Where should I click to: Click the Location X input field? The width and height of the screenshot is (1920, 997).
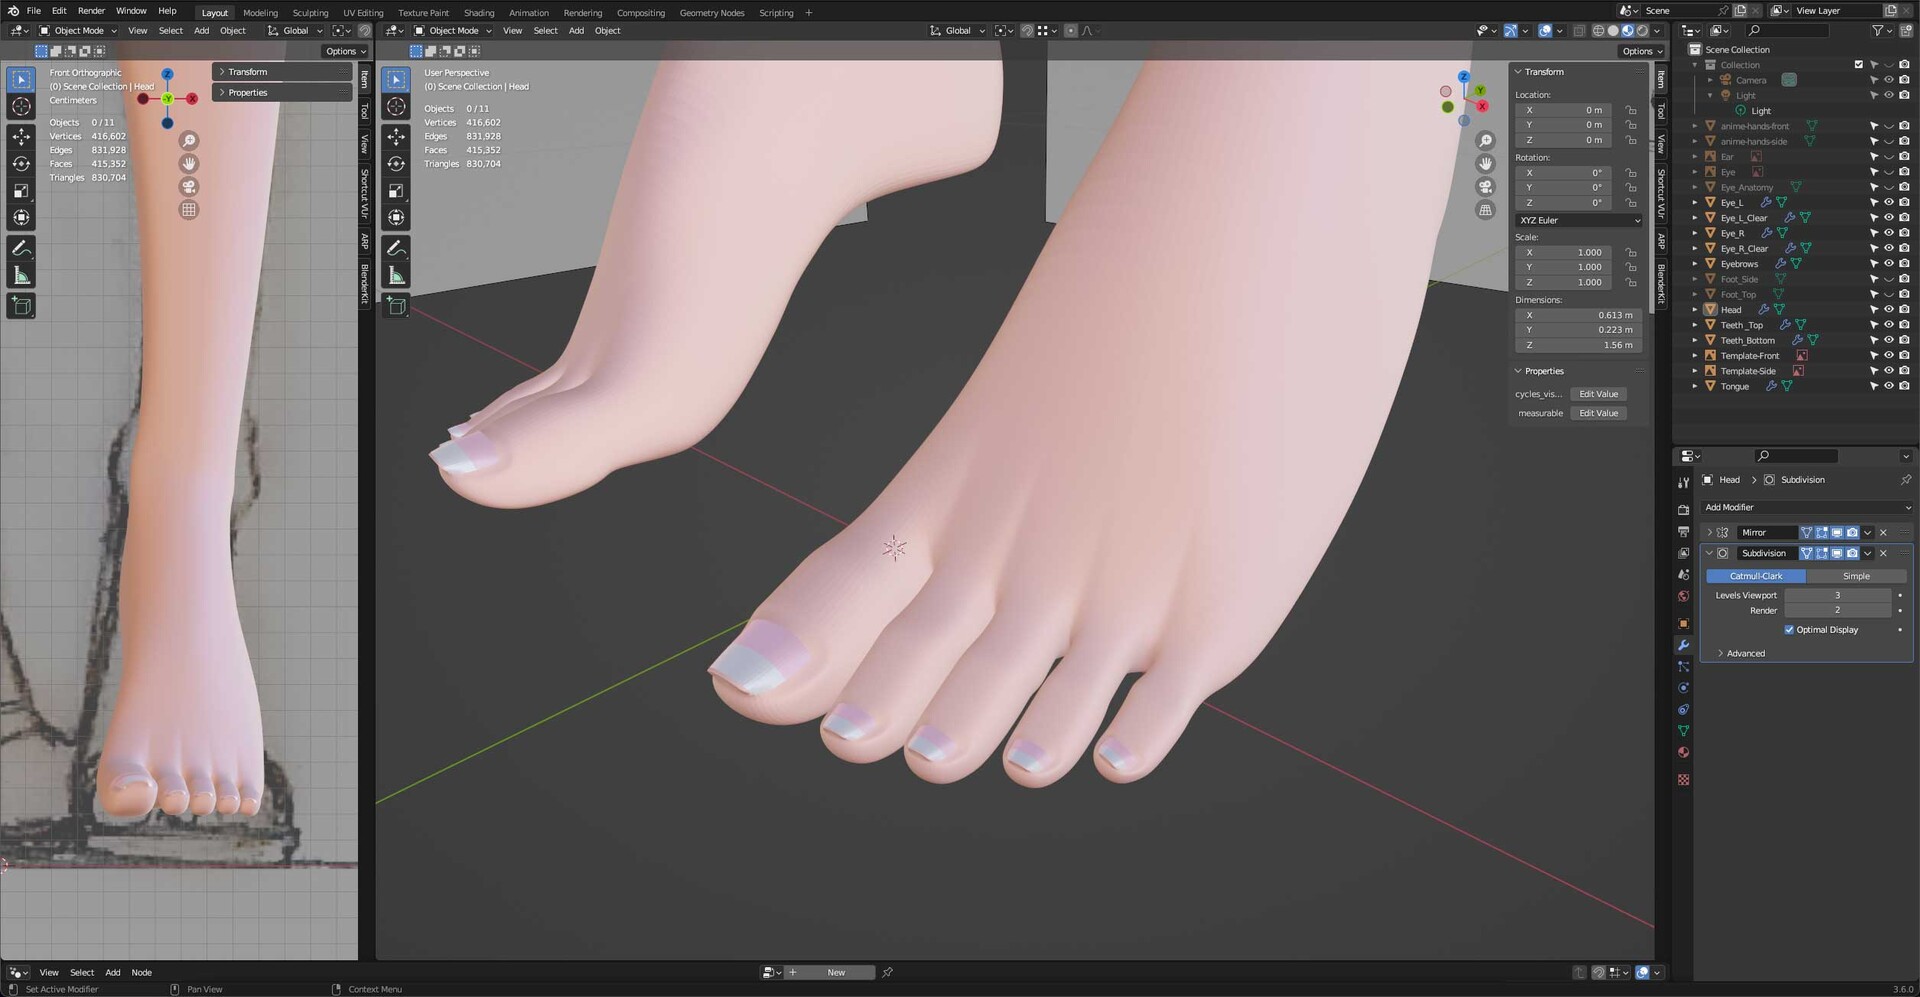1565,110
